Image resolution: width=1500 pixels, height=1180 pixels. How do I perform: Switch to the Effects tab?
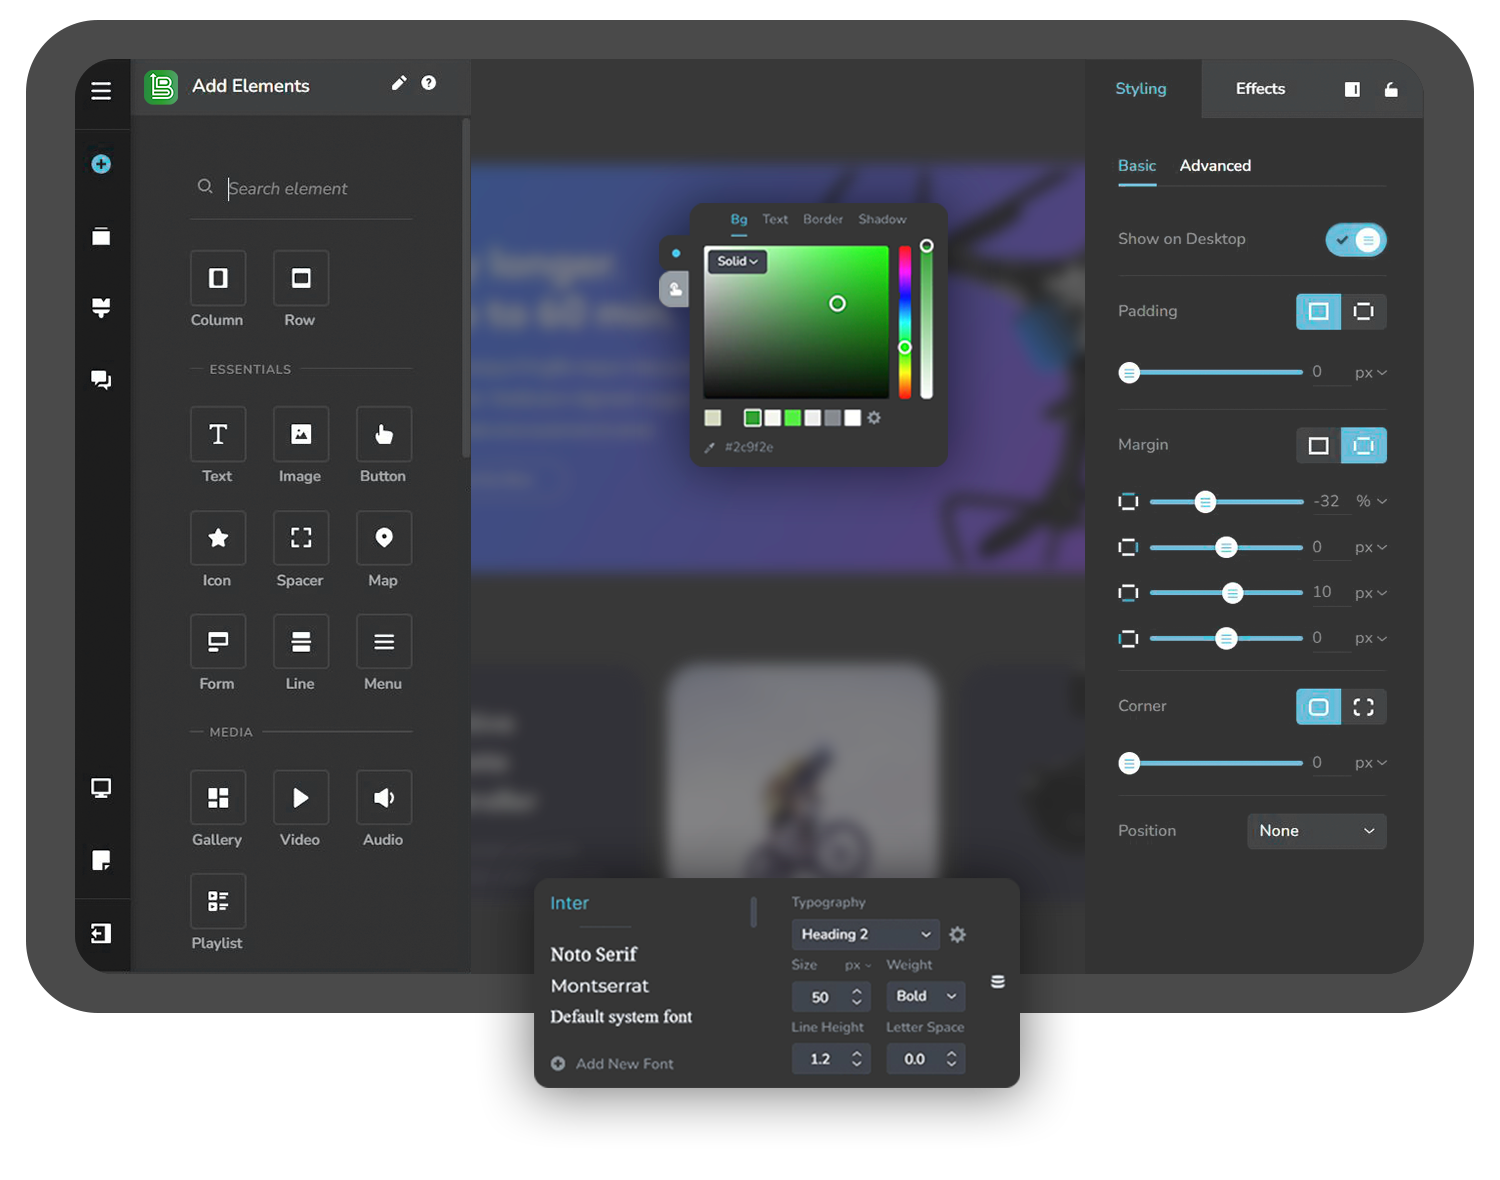[x=1260, y=89]
